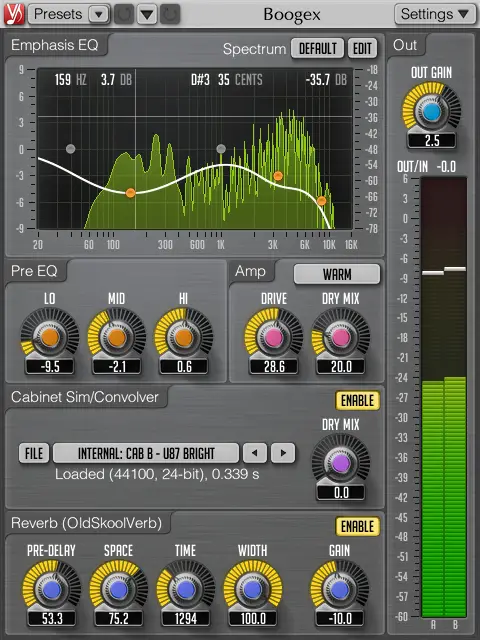Click the OUT/IN -0.0 readout

[x=427, y=167]
